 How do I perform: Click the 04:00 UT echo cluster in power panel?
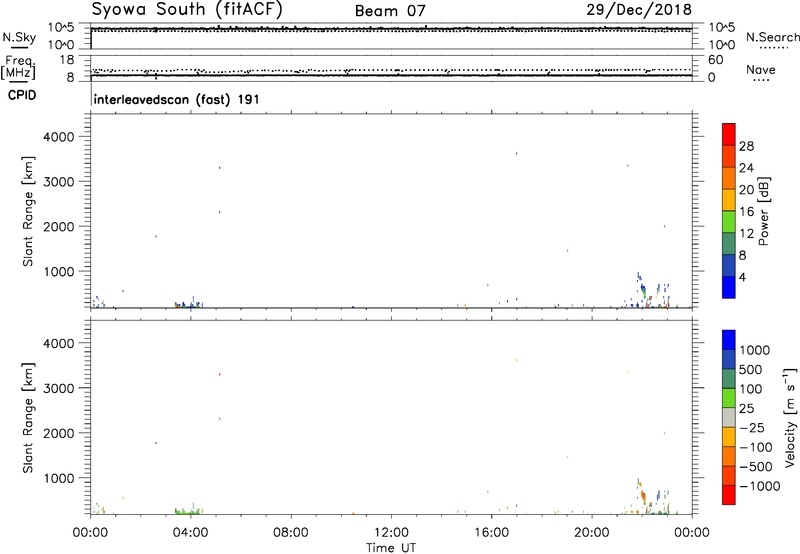point(188,304)
